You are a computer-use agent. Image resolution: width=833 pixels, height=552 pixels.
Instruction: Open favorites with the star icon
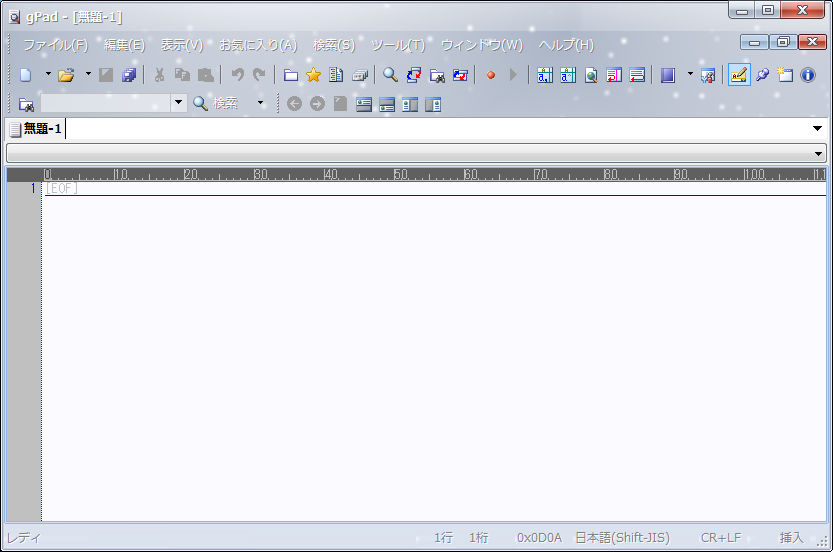click(313, 75)
